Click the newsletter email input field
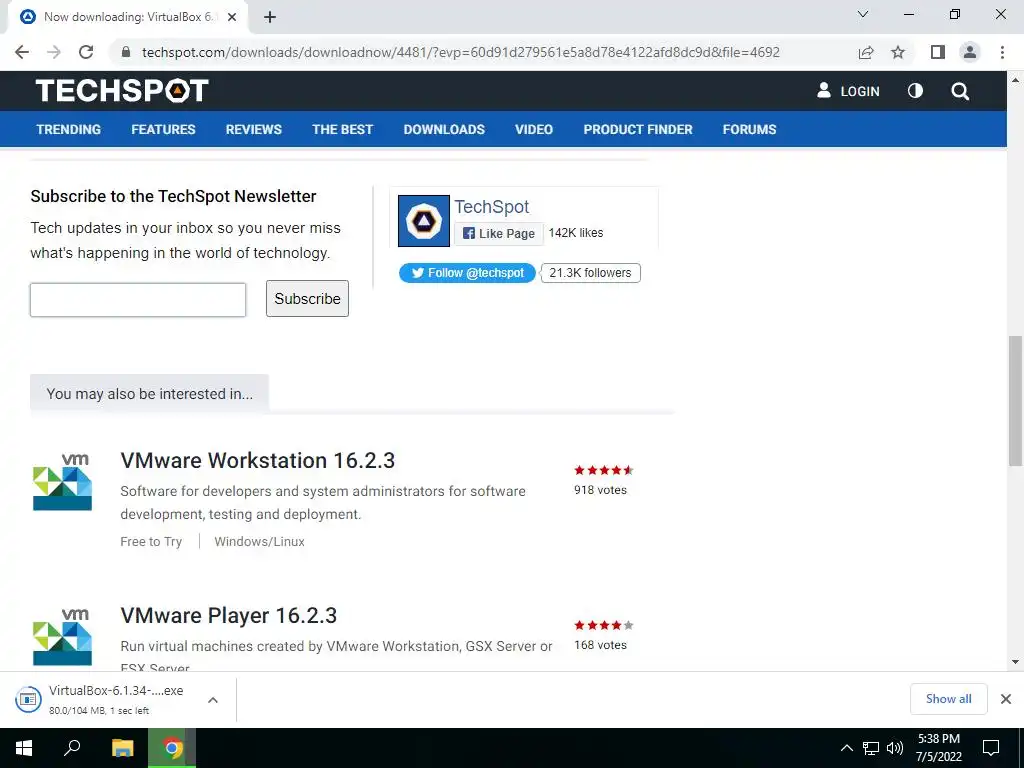 pyautogui.click(x=138, y=300)
